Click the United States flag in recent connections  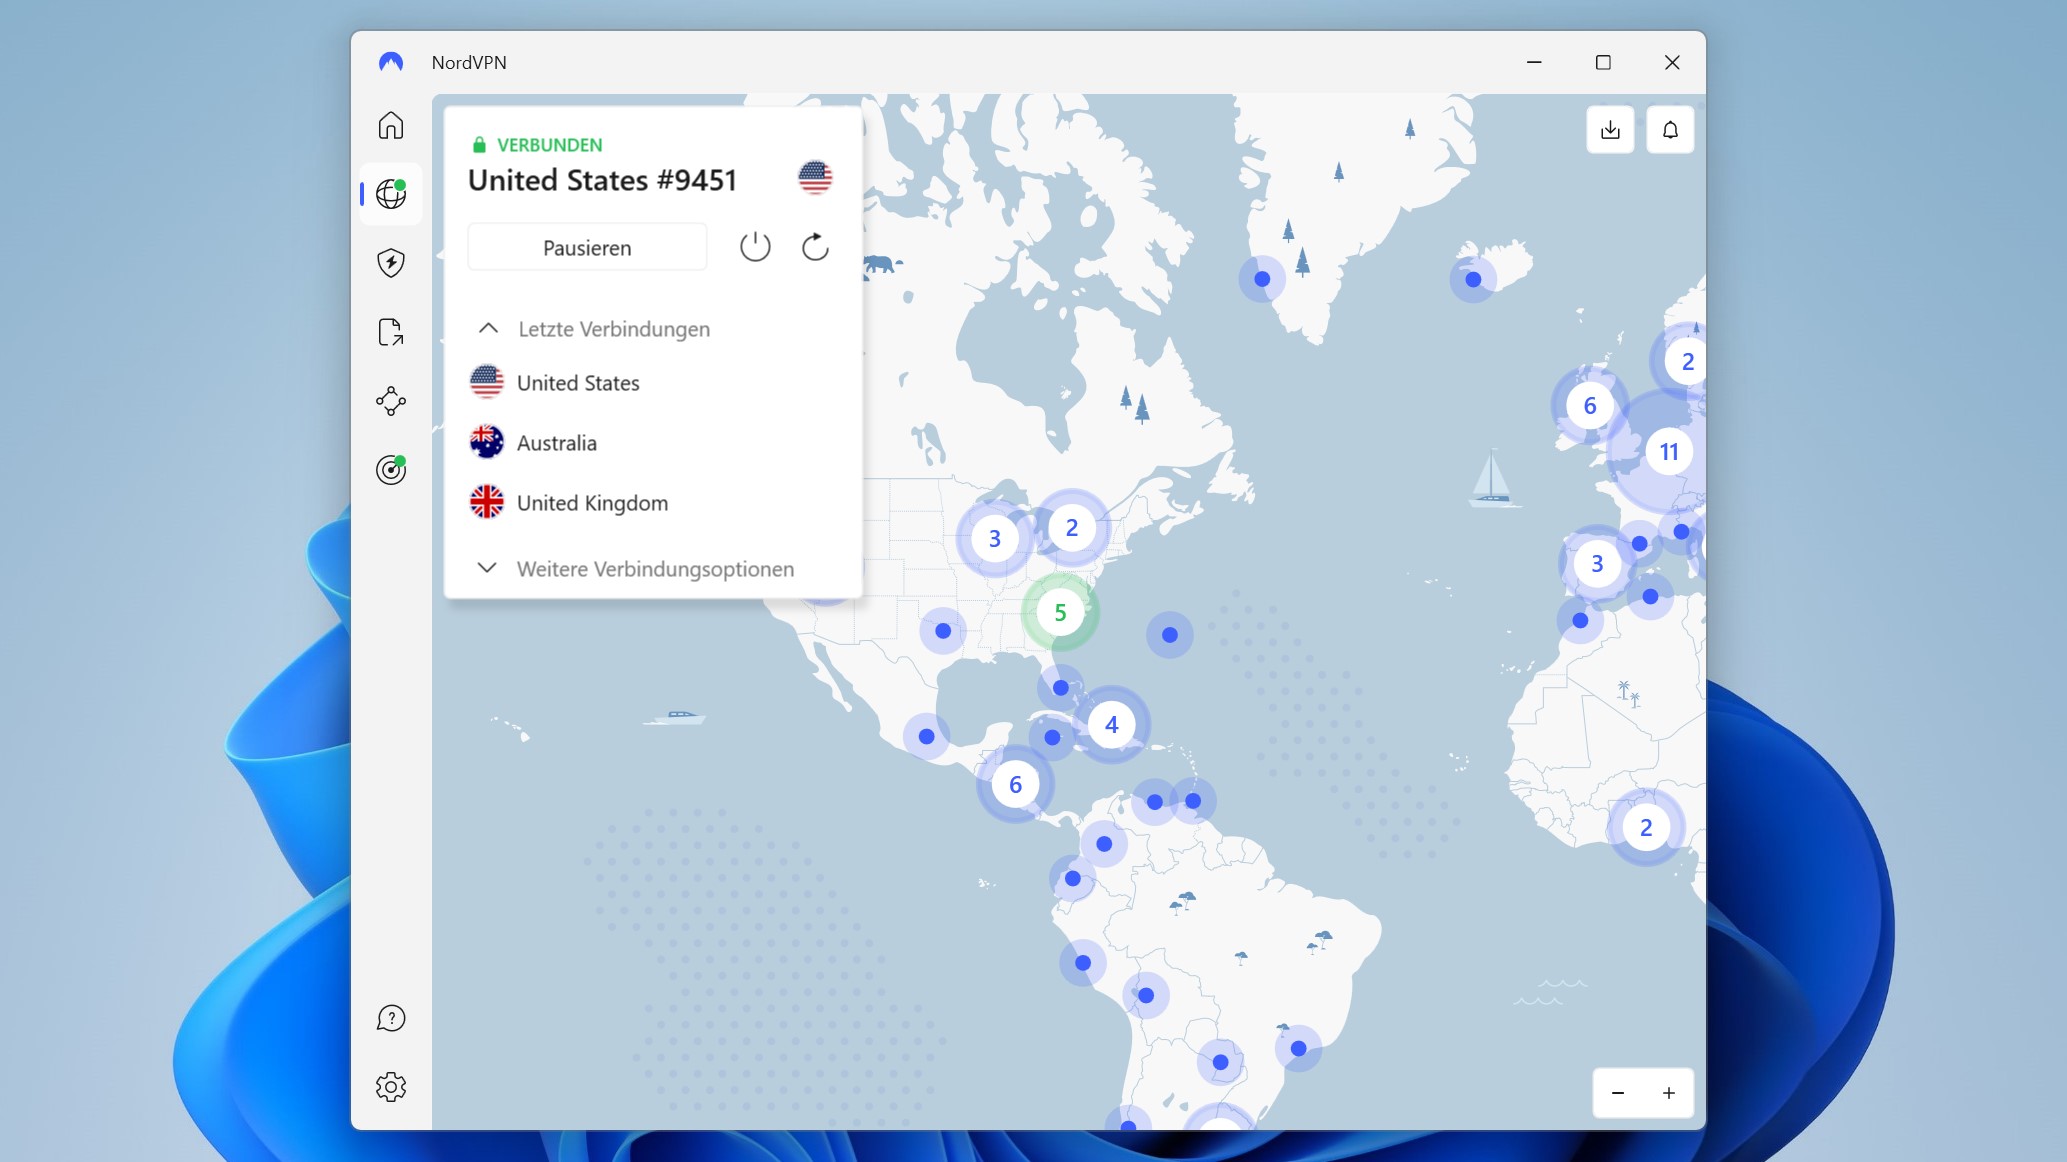click(x=487, y=382)
